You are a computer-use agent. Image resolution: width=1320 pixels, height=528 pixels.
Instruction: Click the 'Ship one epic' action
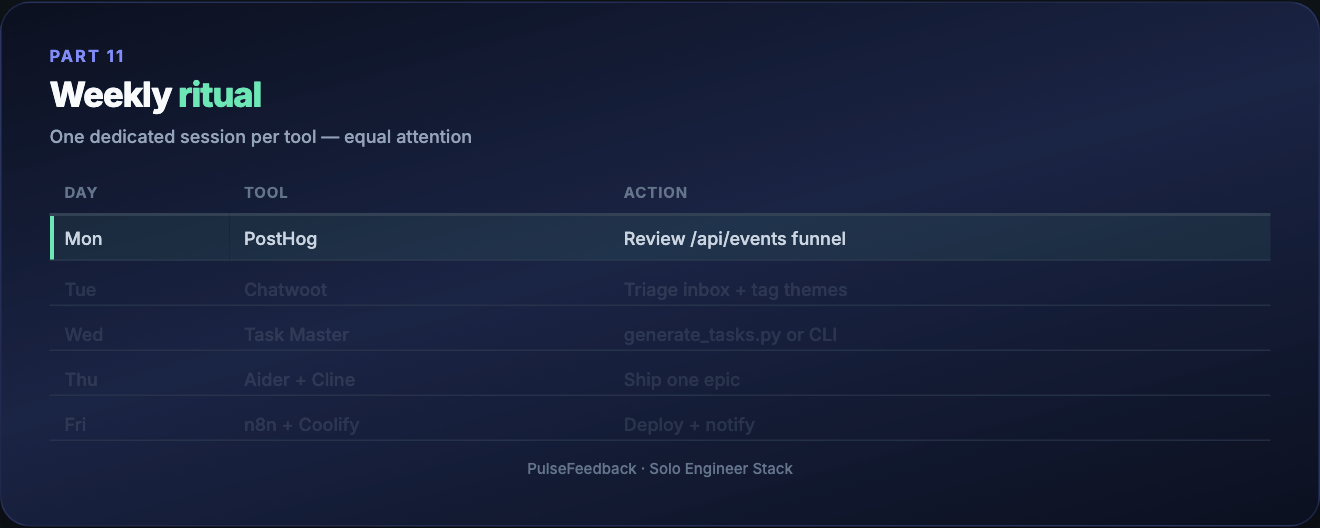pos(682,380)
